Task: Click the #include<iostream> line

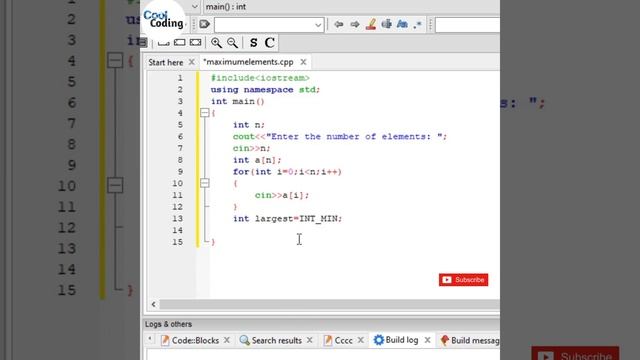Action: [x=260, y=78]
